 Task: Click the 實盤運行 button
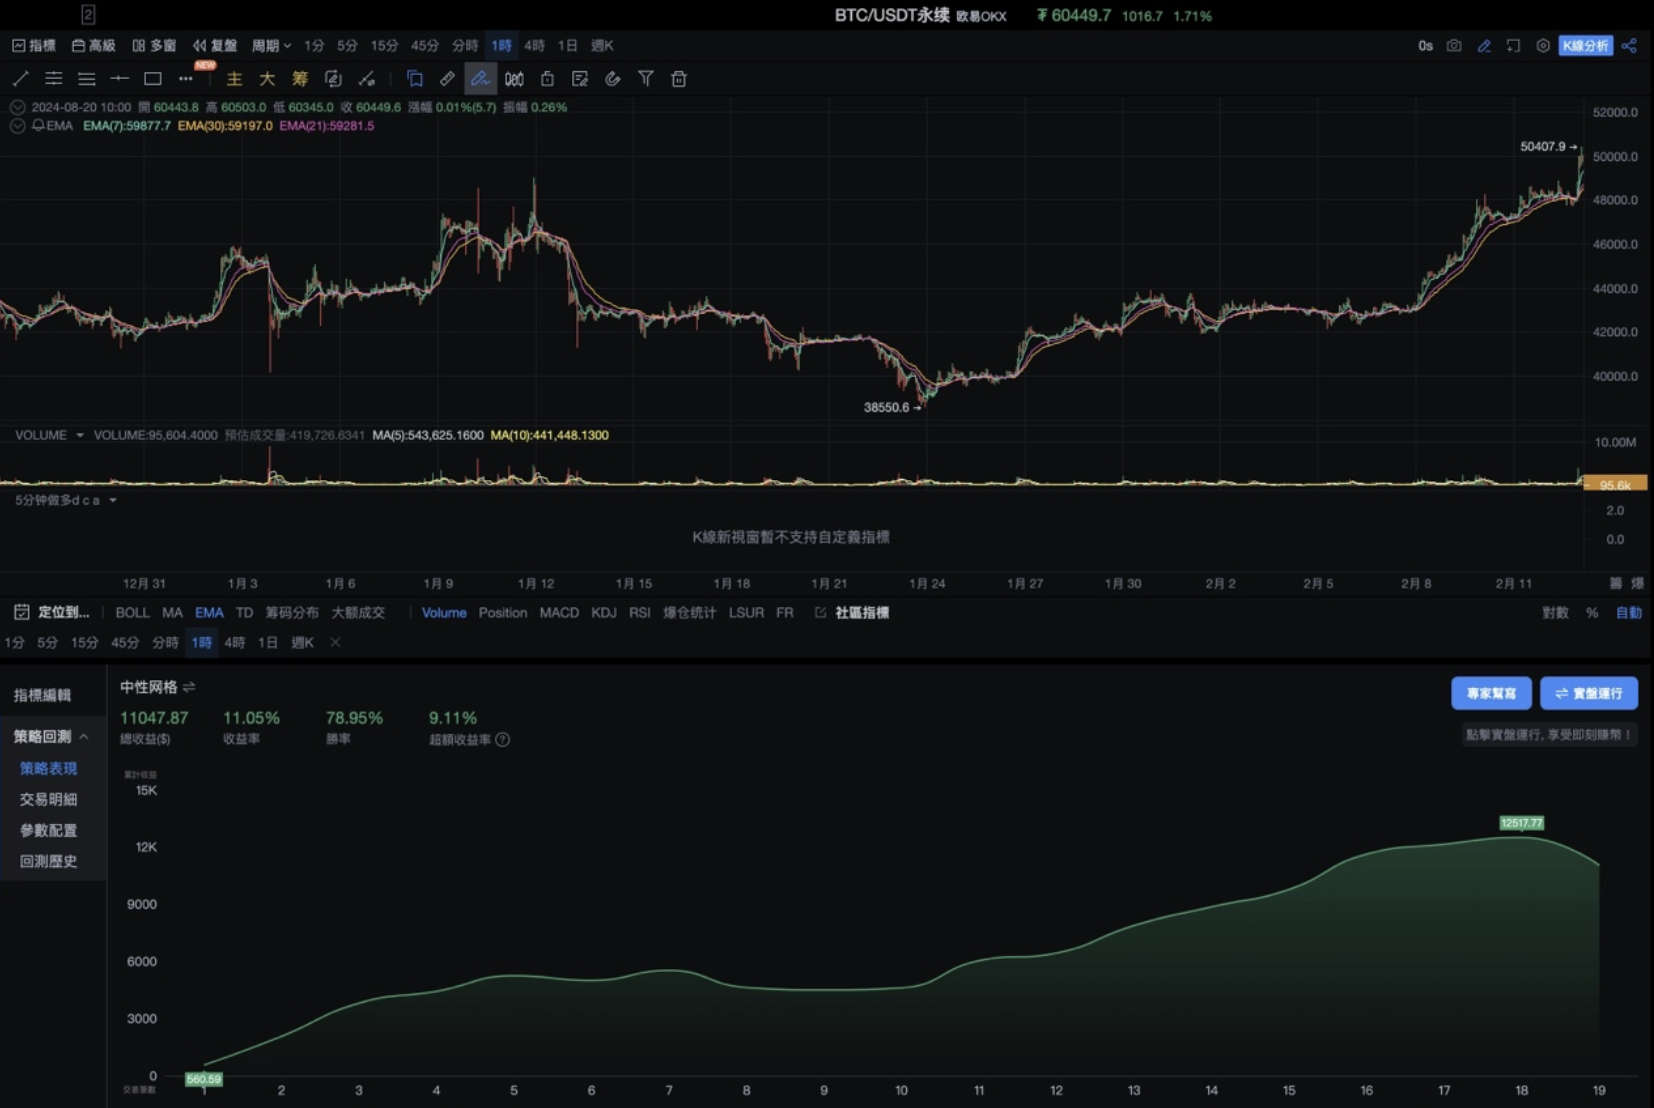point(1588,693)
